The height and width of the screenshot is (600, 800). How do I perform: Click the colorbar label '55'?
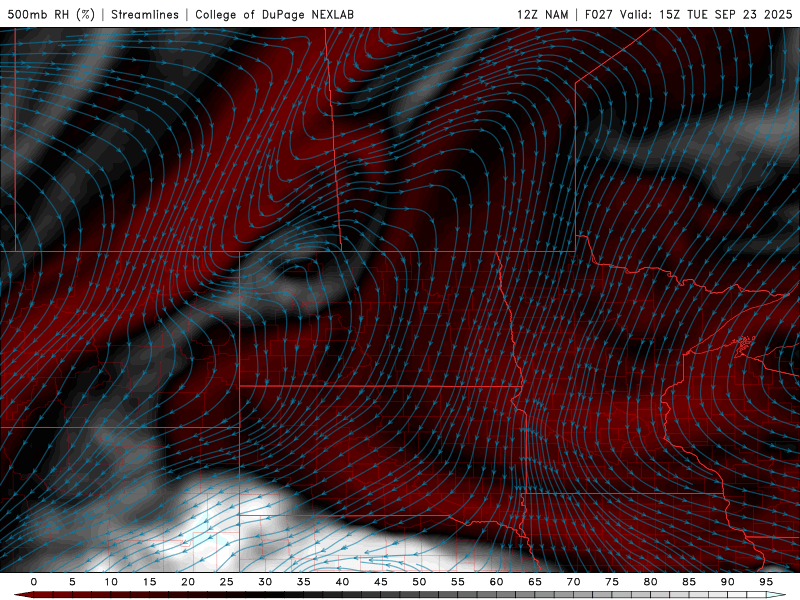(458, 582)
